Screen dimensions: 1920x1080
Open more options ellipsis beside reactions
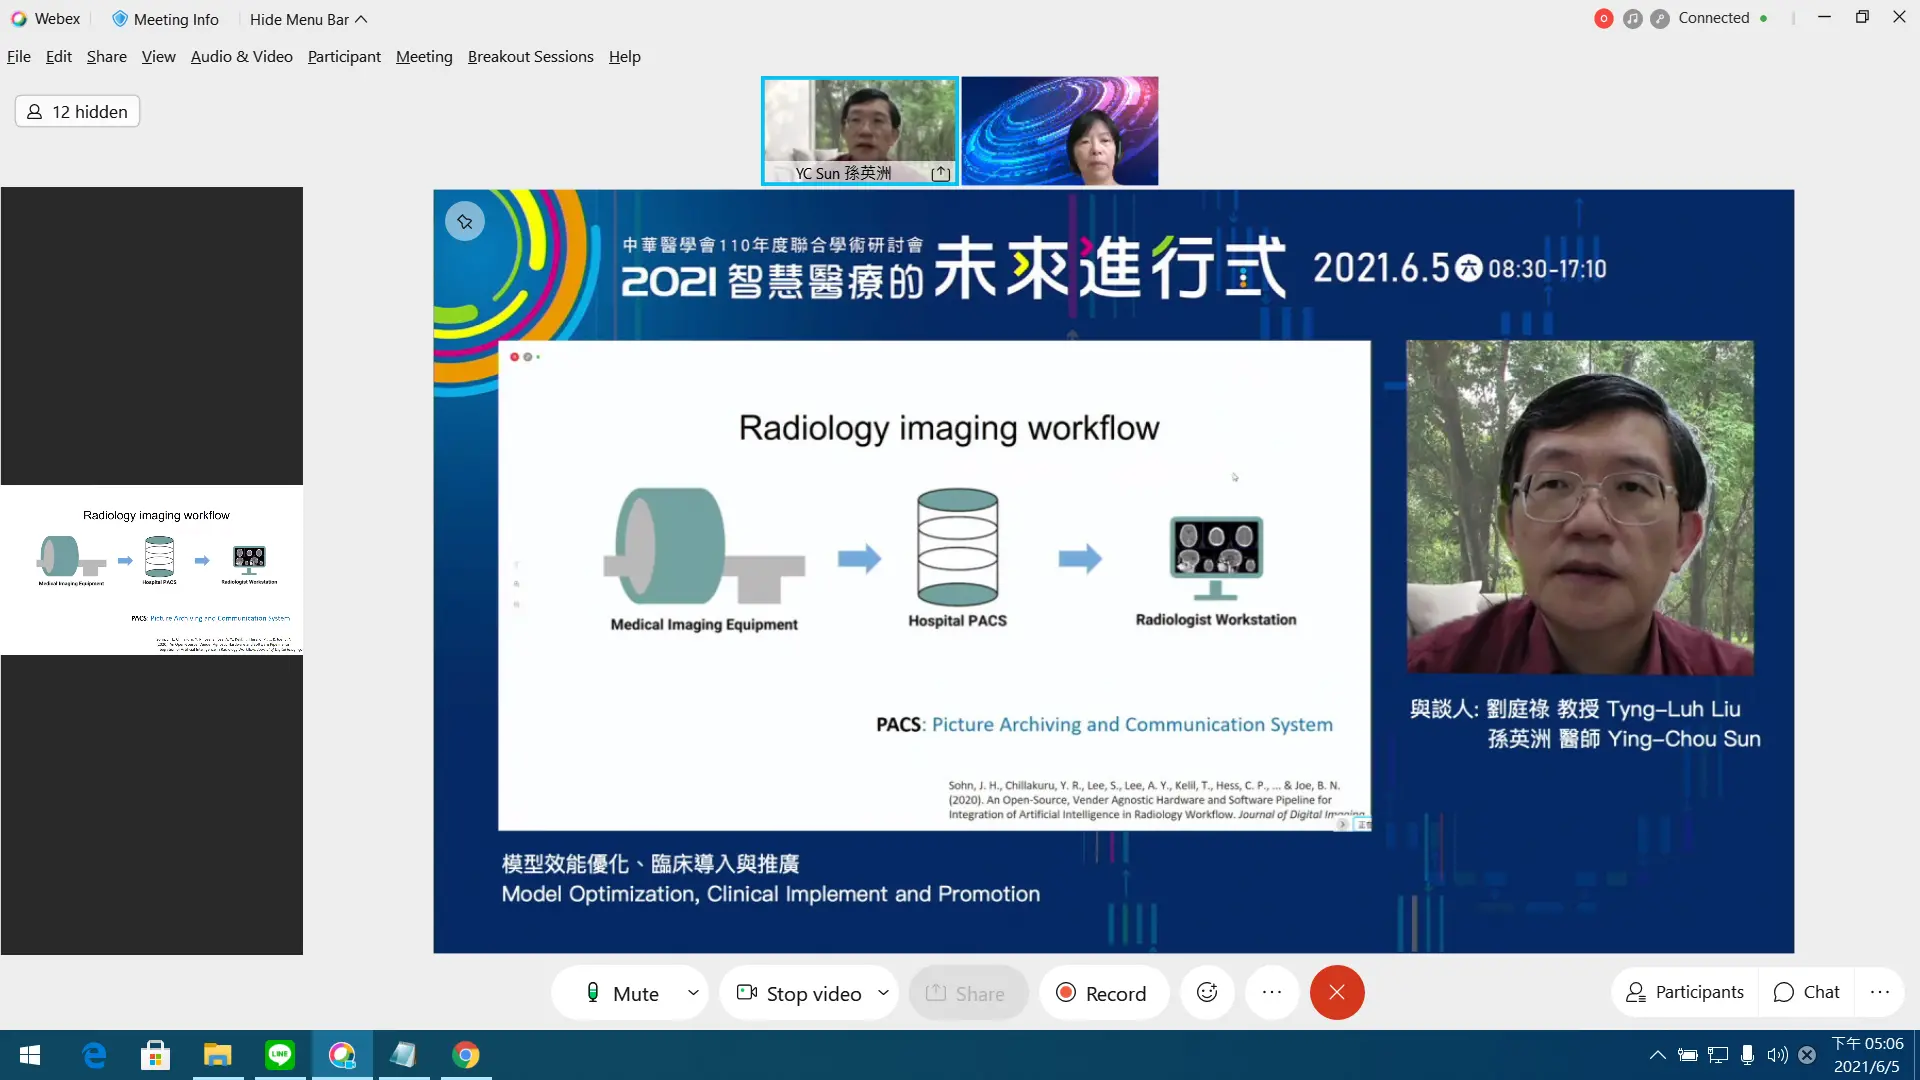pos(1272,992)
